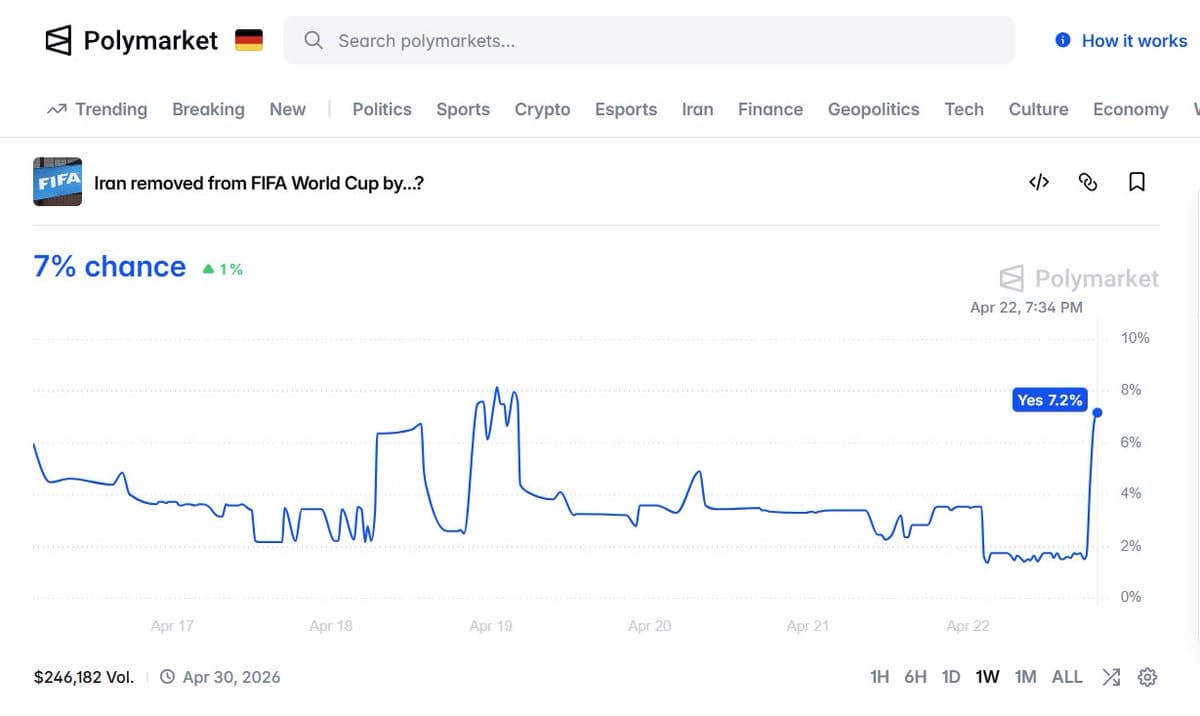The width and height of the screenshot is (1200, 716).
Task: Click the FIFA market thumbnail
Action: point(57,182)
